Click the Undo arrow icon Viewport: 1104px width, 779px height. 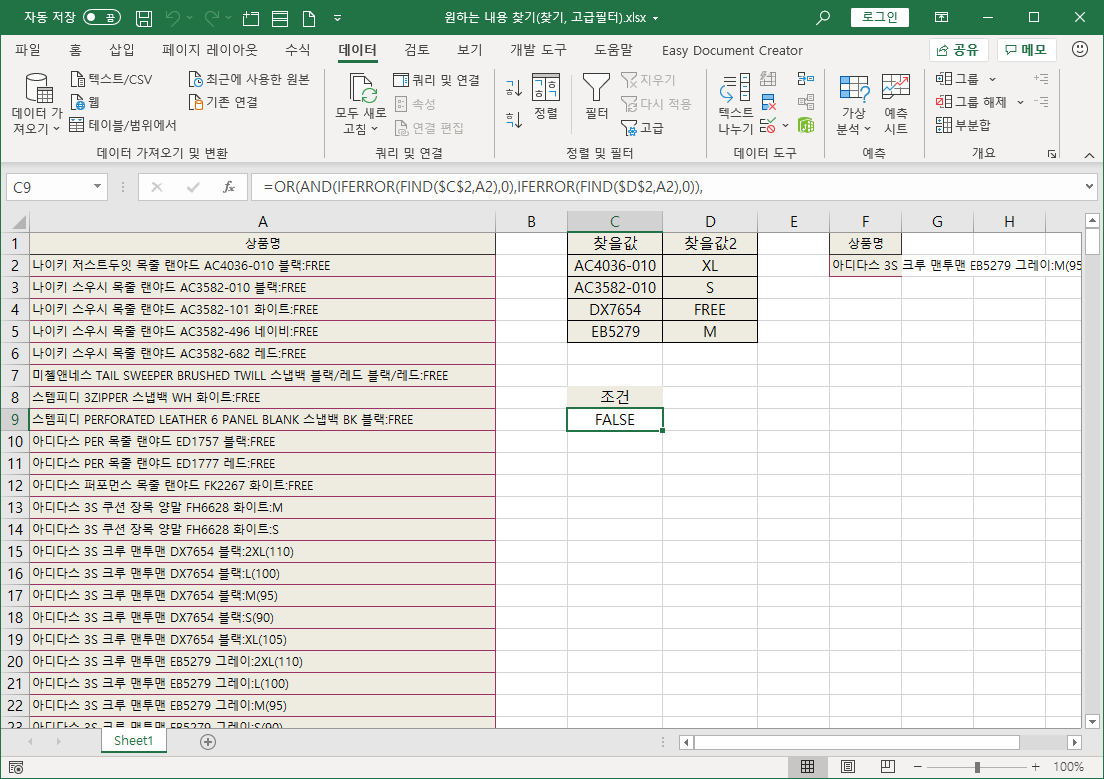click(172, 18)
